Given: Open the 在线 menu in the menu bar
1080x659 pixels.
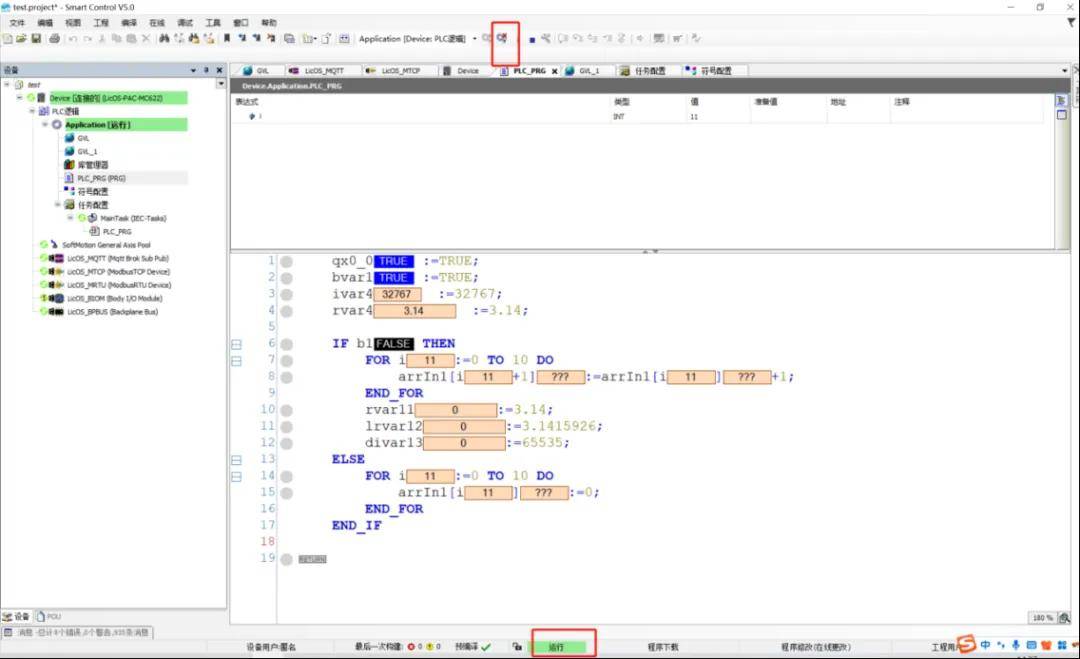Looking at the screenshot, I should tap(157, 22).
